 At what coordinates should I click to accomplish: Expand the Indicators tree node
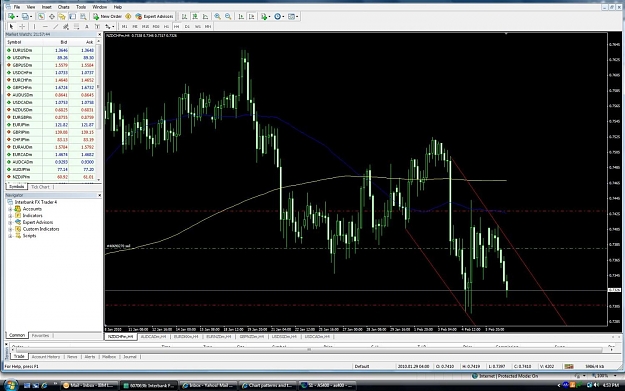point(10,216)
